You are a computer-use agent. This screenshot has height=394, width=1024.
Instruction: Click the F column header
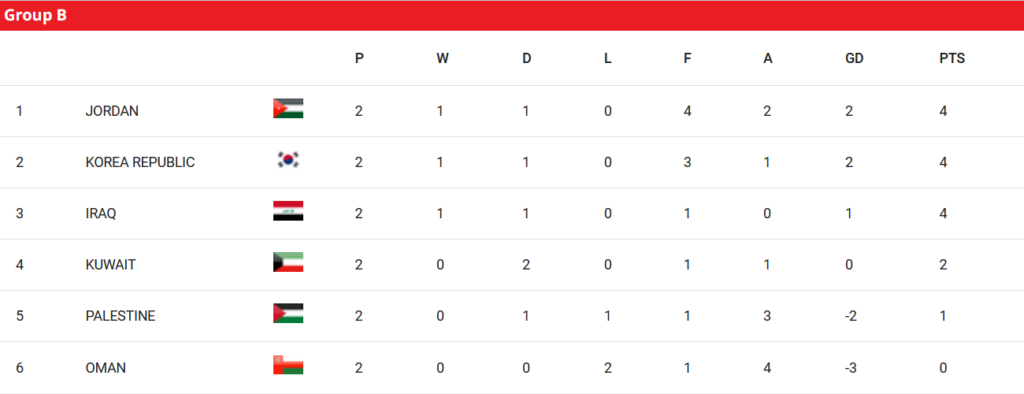click(x=687, y=58)
